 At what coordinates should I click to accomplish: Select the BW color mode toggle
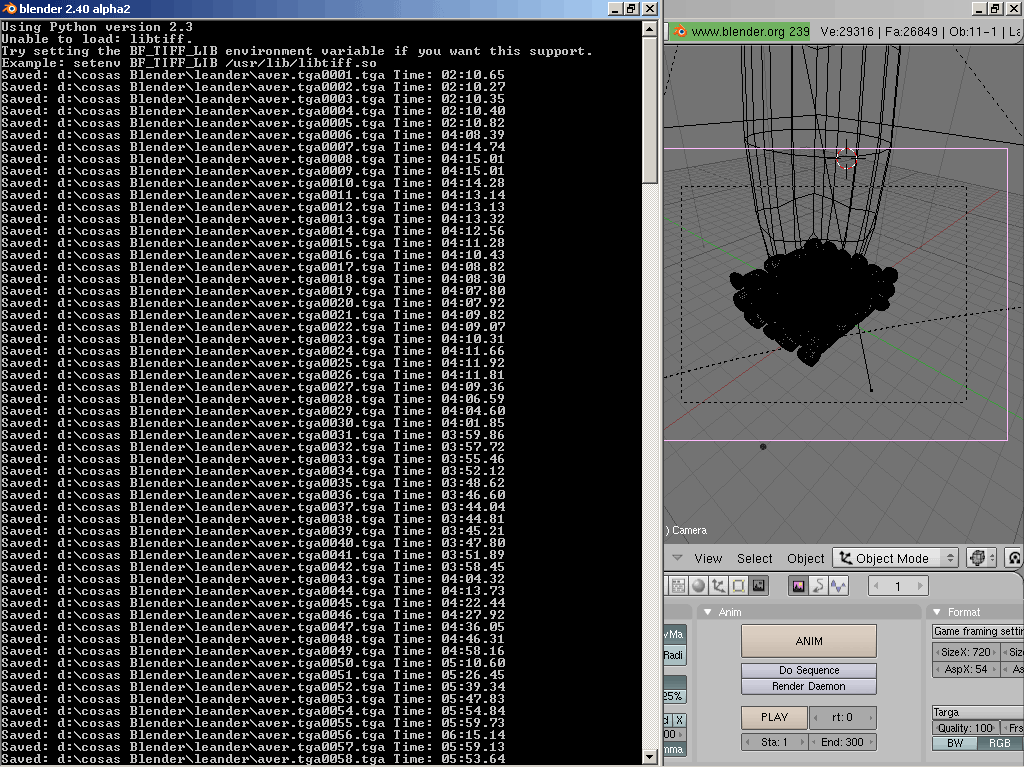[x=955, y=743]
